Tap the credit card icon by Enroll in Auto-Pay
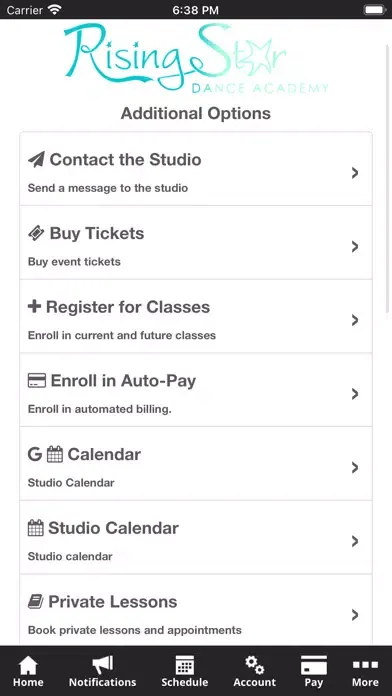This screenshot has height=696, width=392. coord(37,380)
